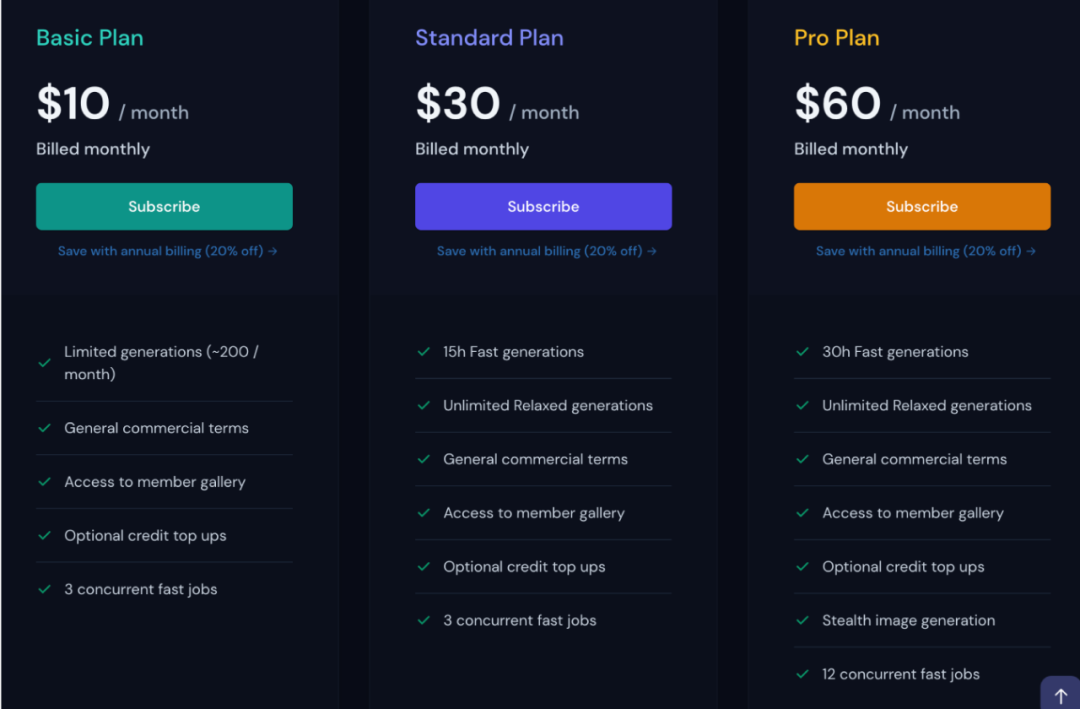
Task: Open Basic Plan annual billing (20% off) link
Action: click(167, 251)
